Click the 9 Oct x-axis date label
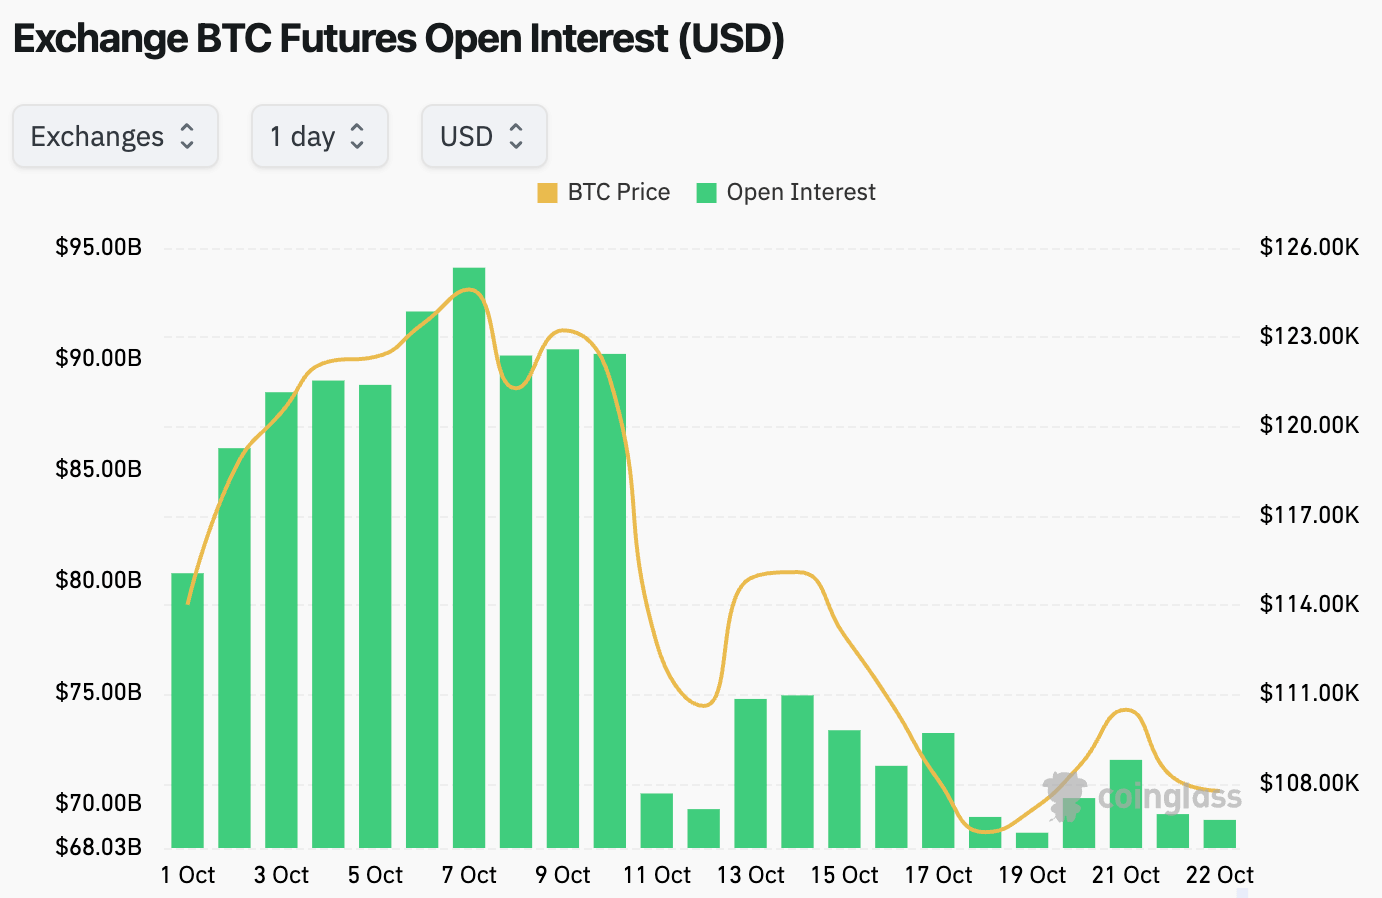 pyautogui.click(x=563, y=875)
